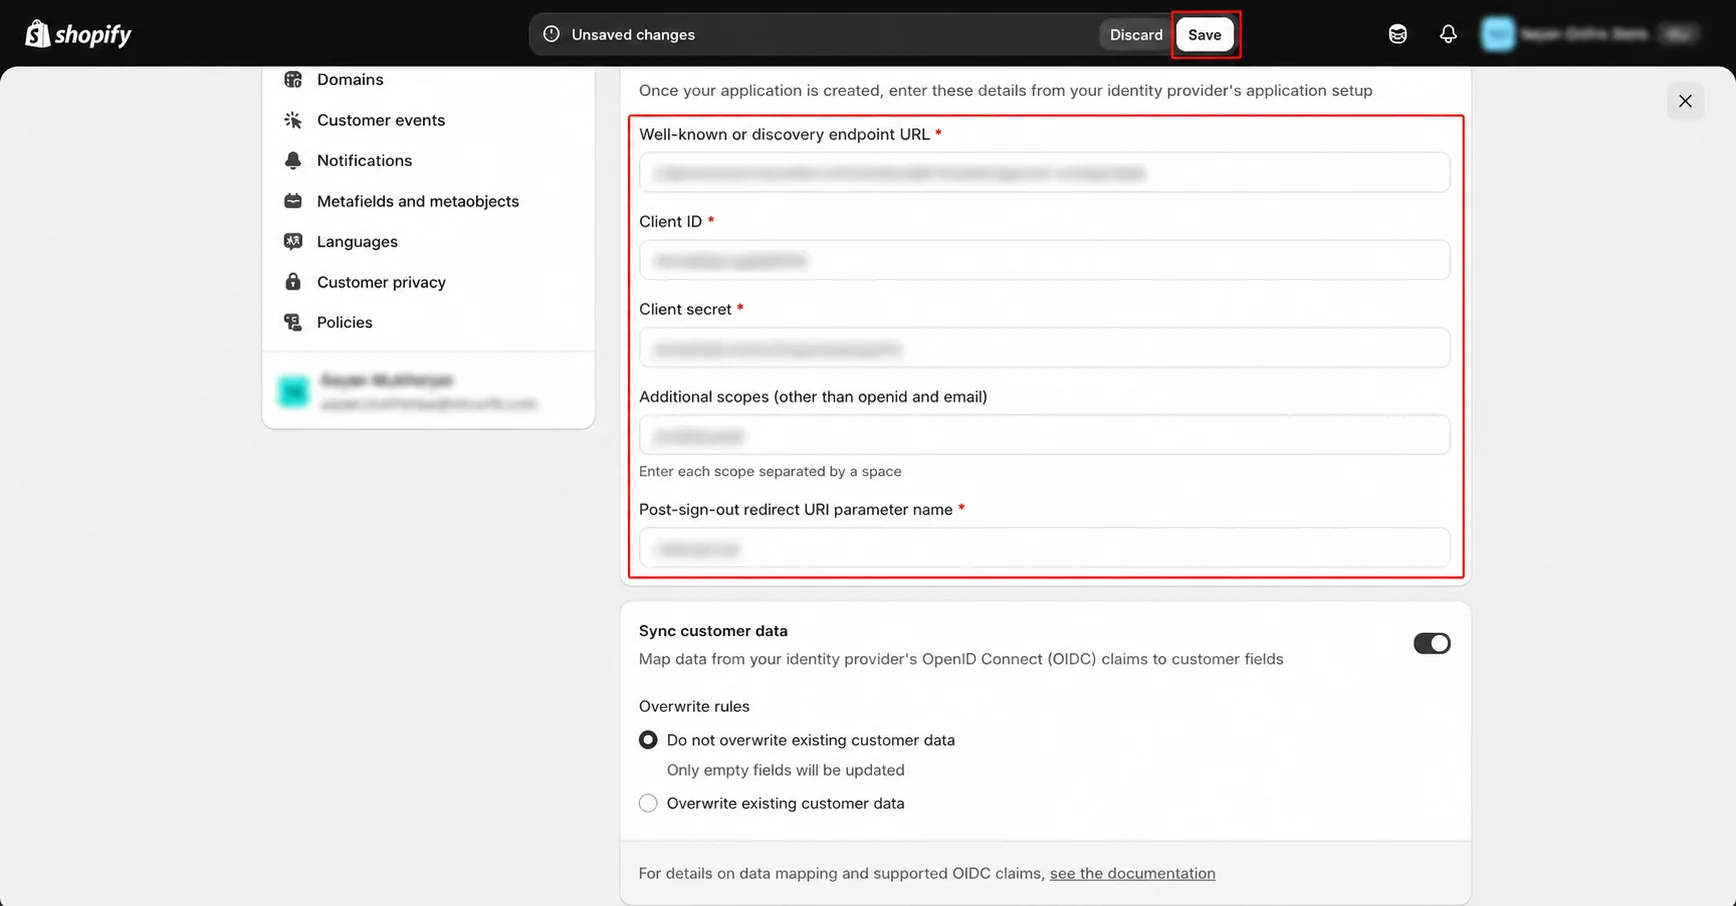The height and width of the screenshot is (906, 1736).
Task: Go to Languages settings
Action: coord(357,241)
